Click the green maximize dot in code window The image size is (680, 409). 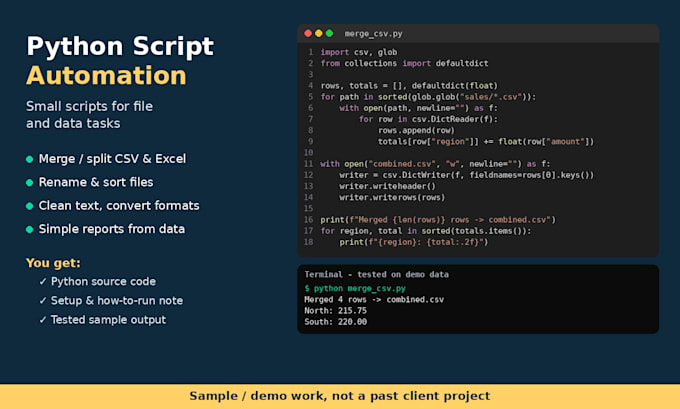coord(329,33)
